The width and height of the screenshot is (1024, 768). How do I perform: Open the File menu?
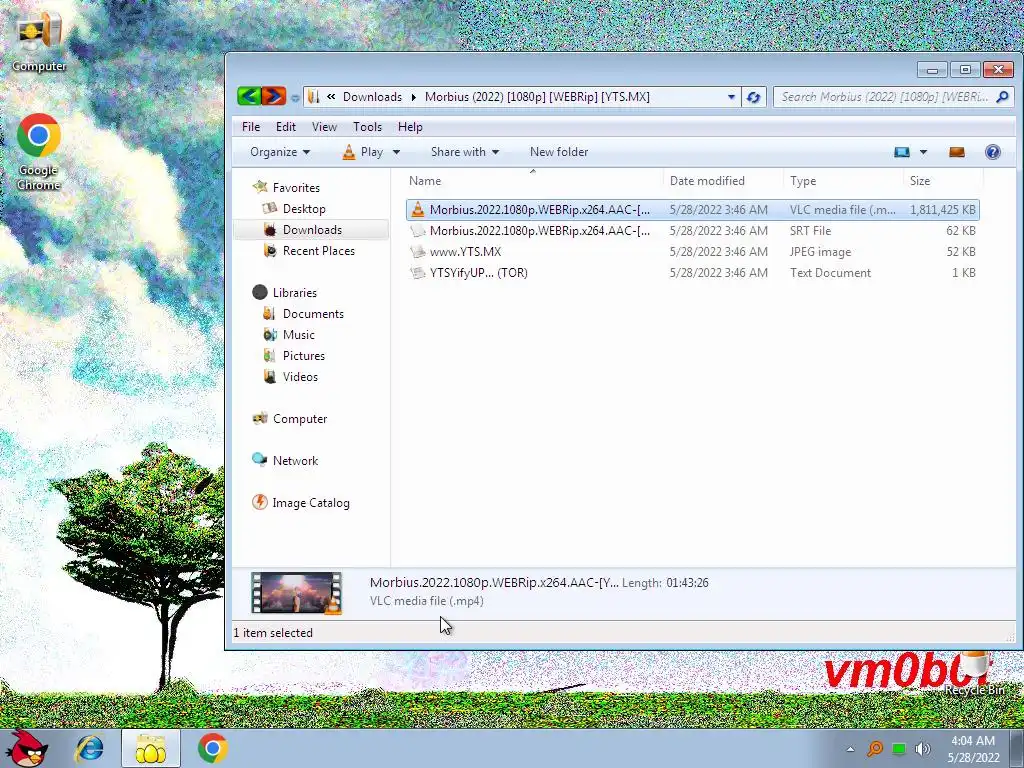(x=251, y=127)
